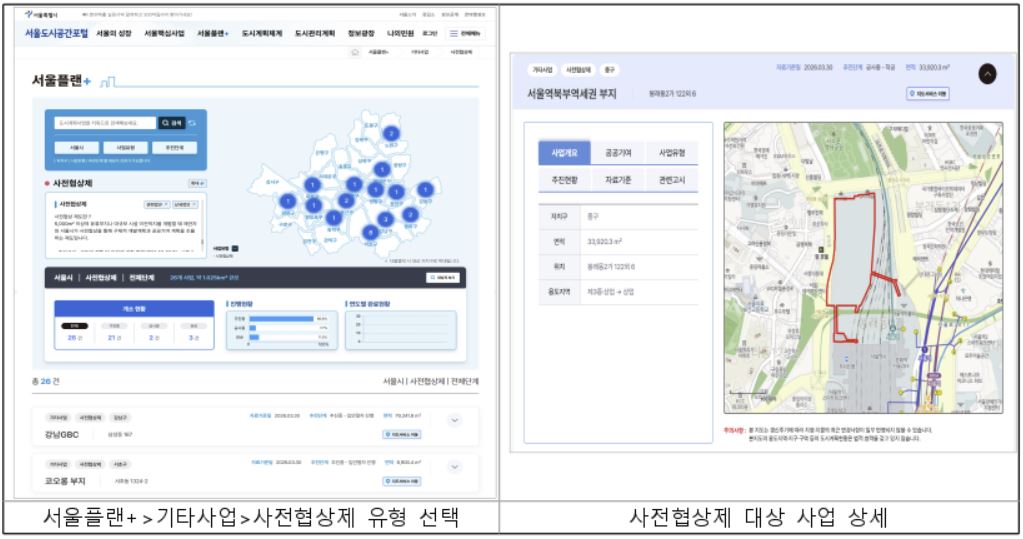
Task: Click the 중구 tag in detail header
Action: 609,70
